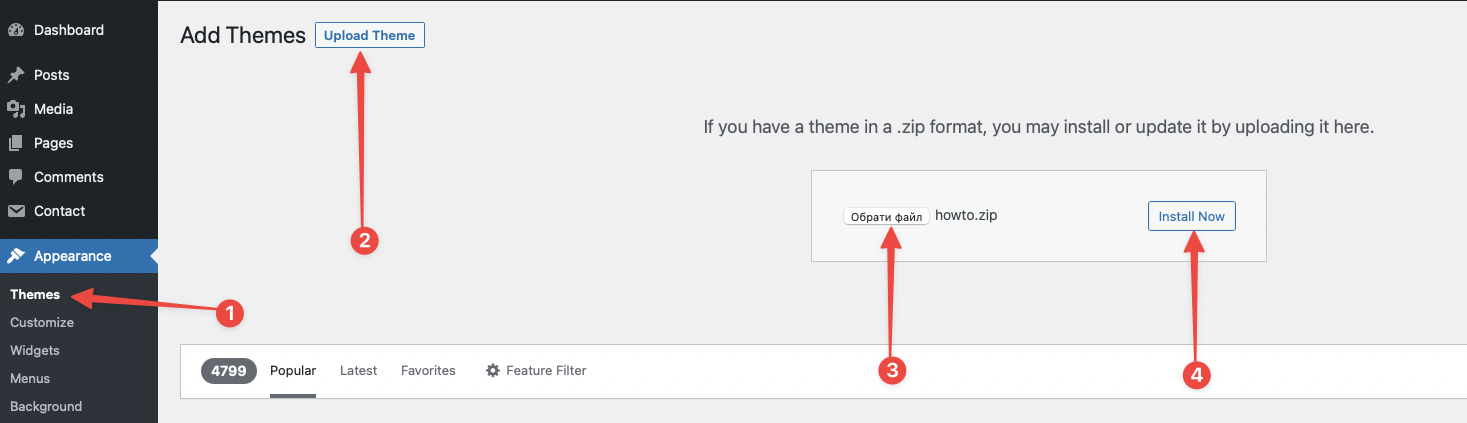Switch to the Latest themes tab
Image resolution: width=1467 pixels, height=423 pixels.
tap(358, 370)
